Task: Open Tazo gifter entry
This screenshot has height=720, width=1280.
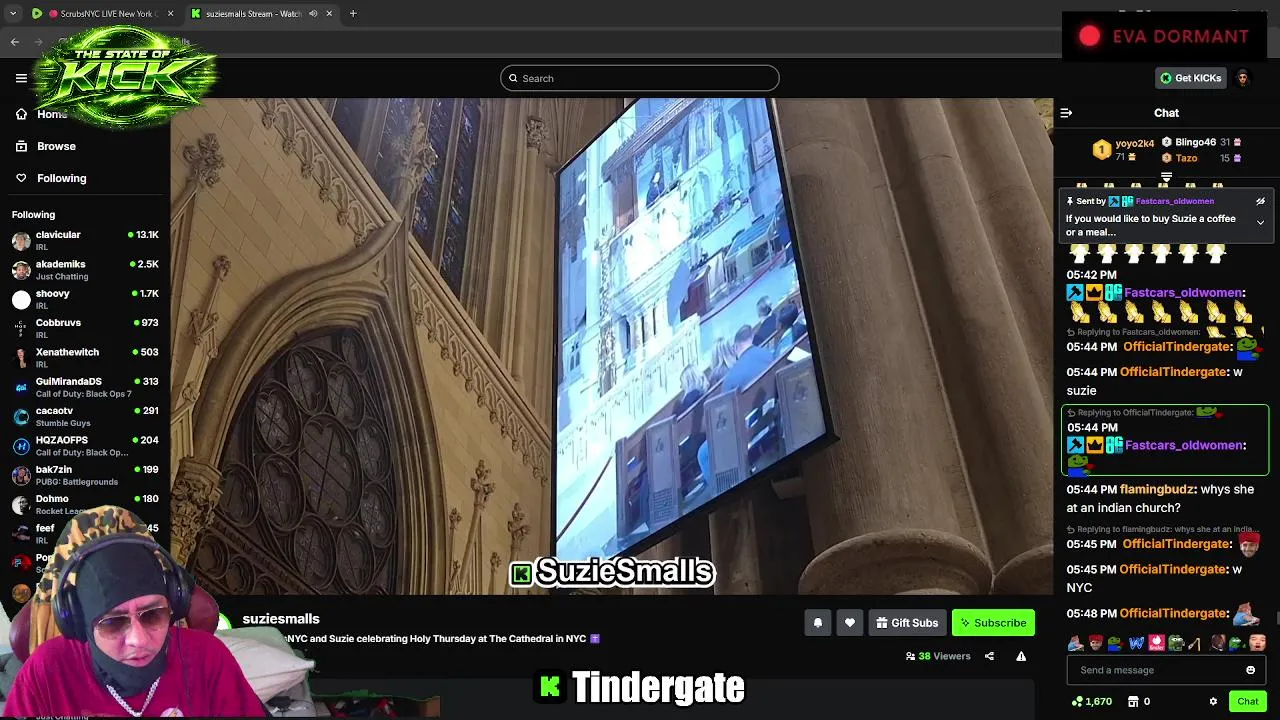Action: pyautogui.click(x=1201, y=158)
